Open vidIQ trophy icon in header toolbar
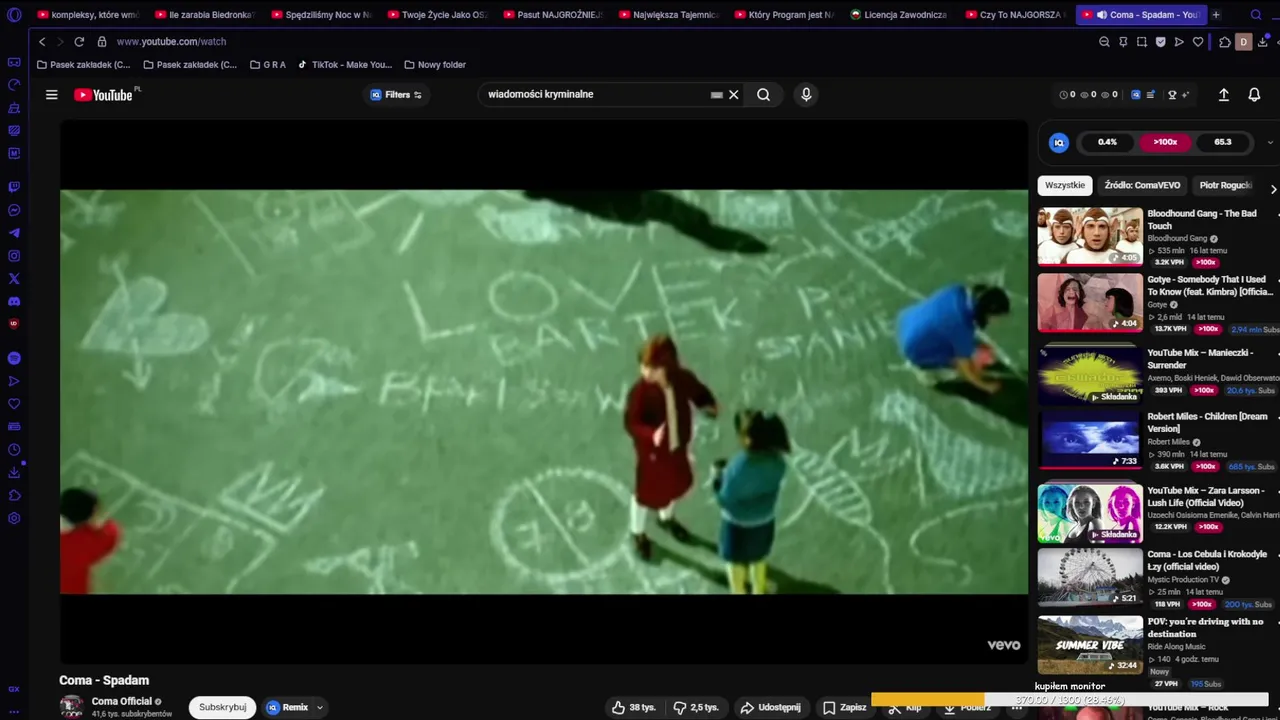 (1172, 95)
